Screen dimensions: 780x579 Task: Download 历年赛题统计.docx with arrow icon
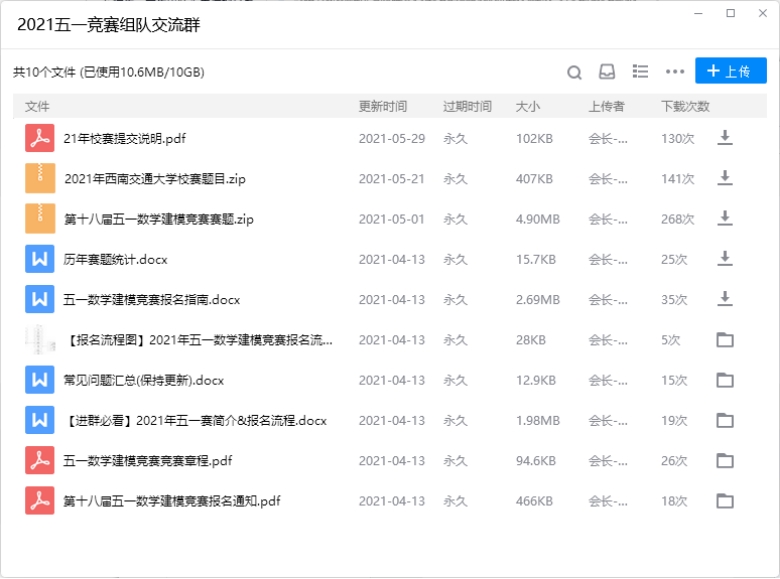725,259
